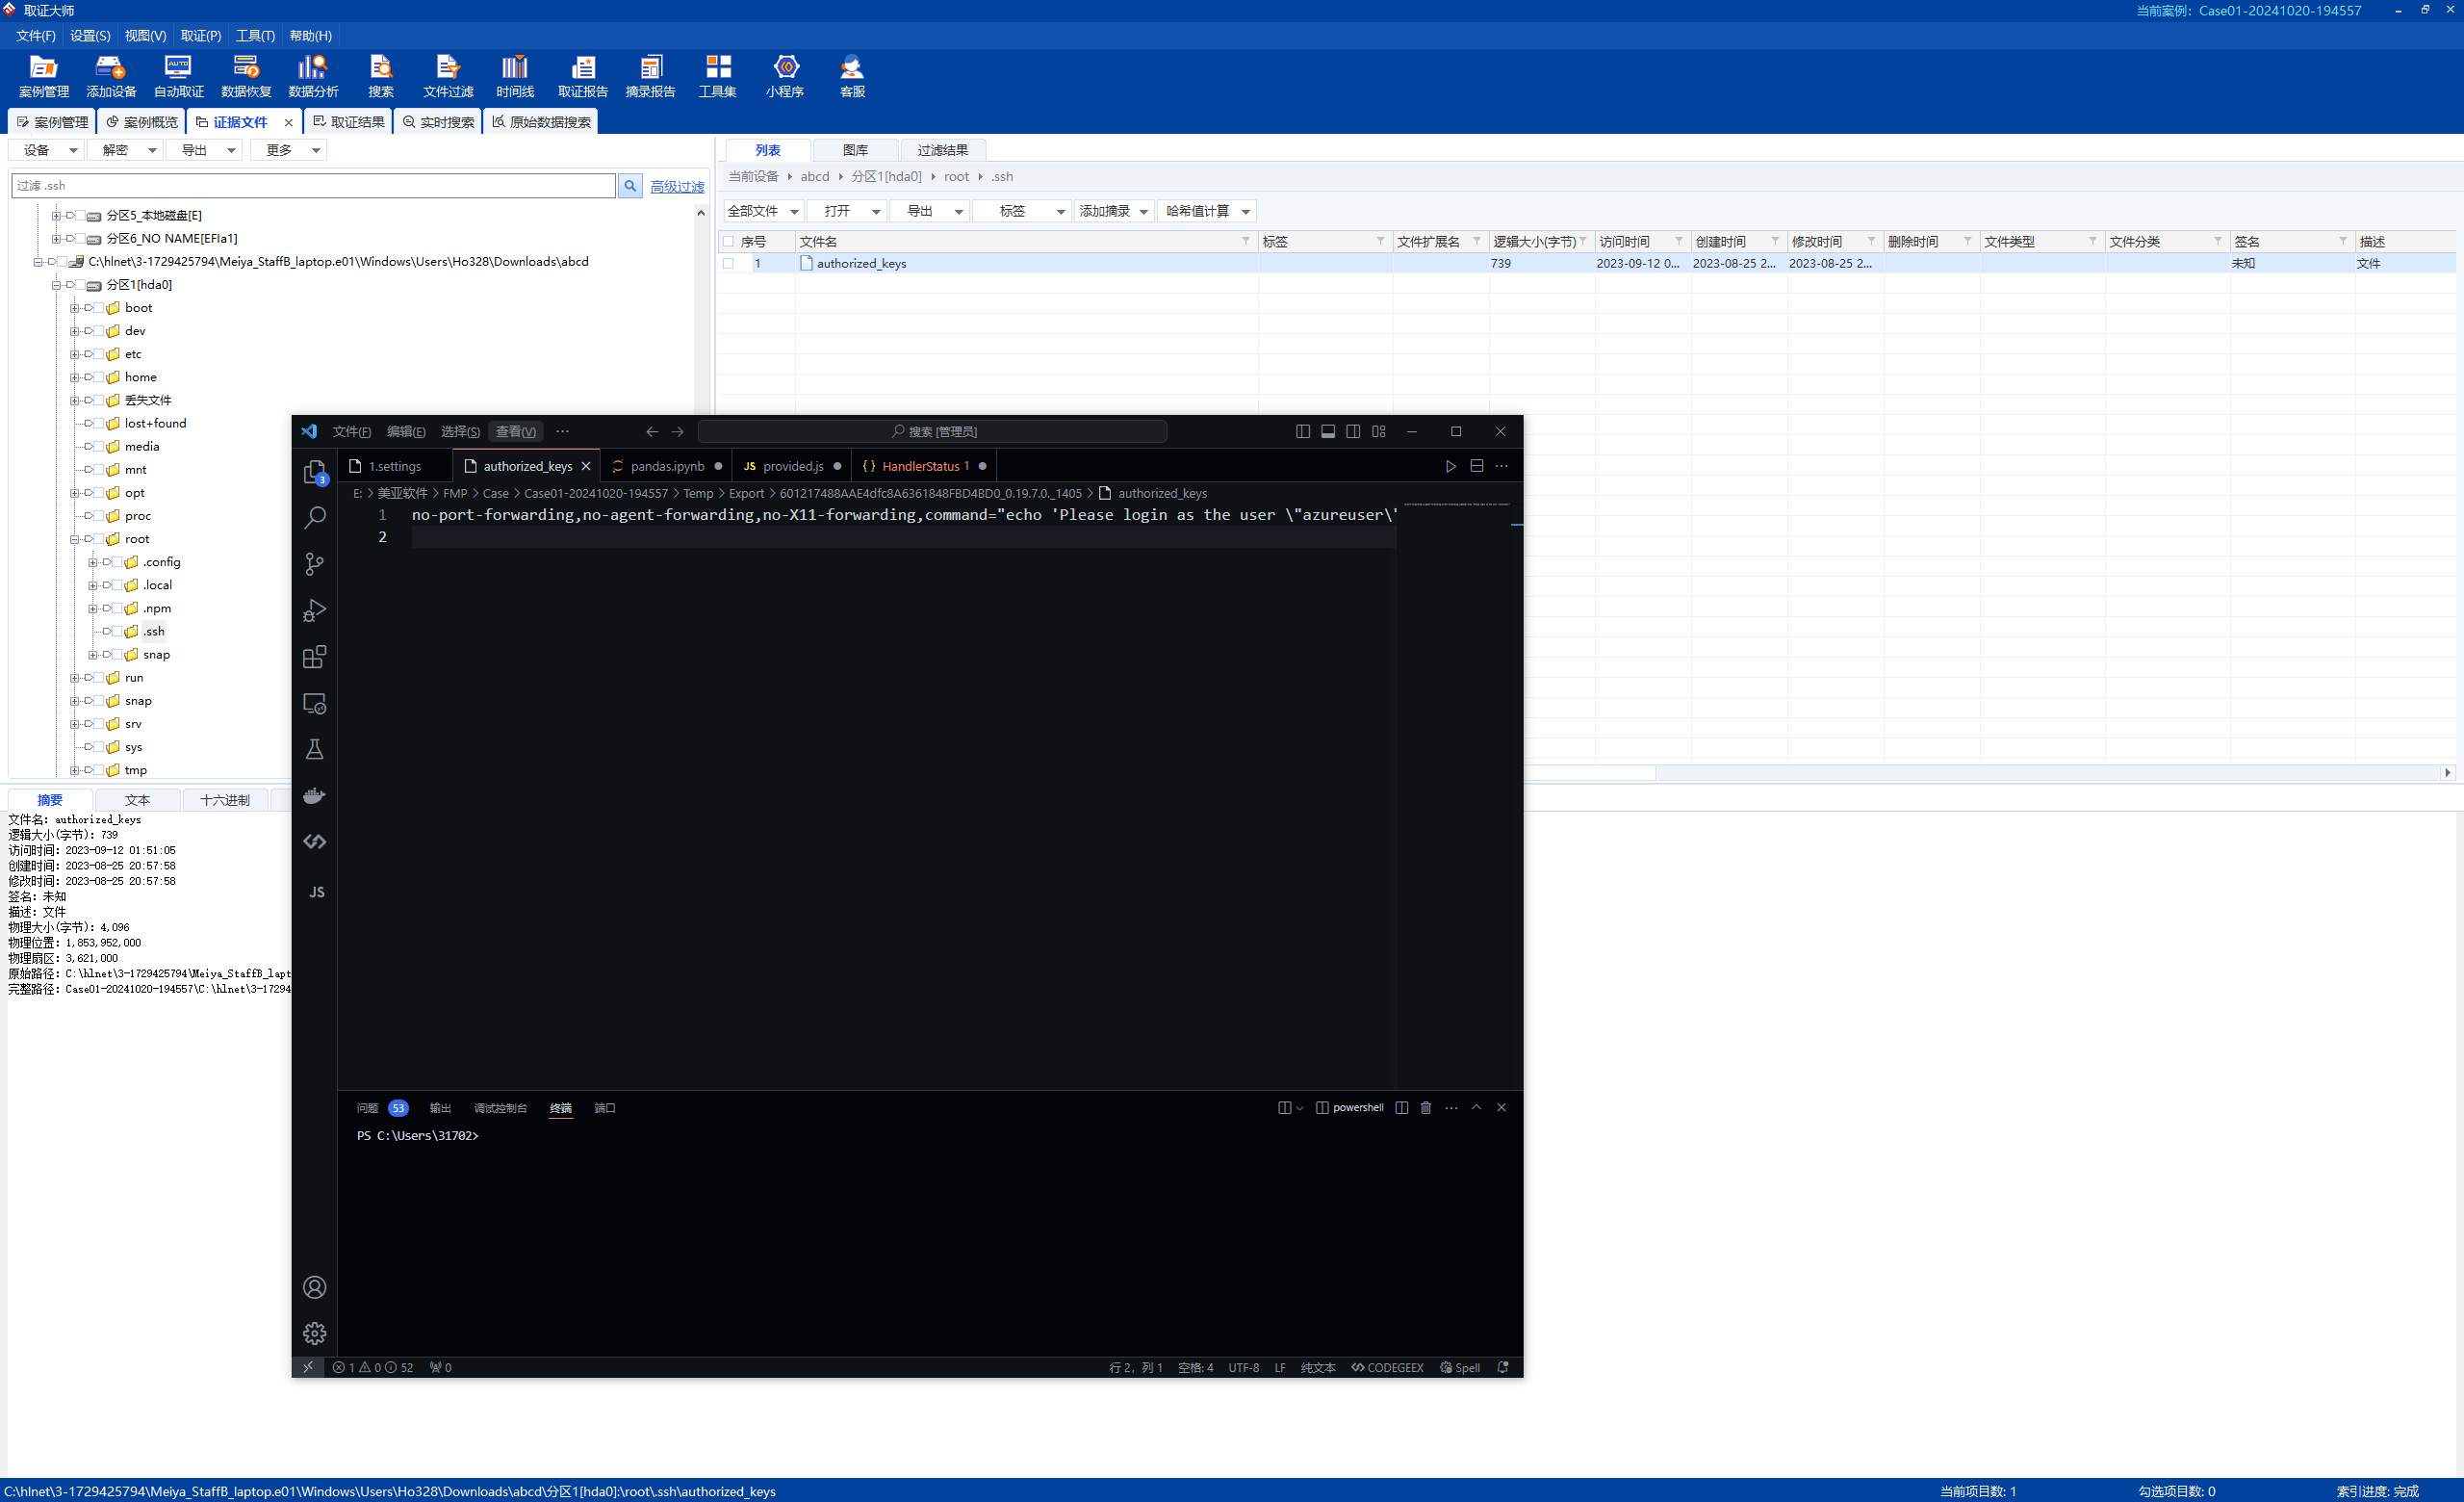Expand the boot folder tree node
This screenshot has height=1502, width=2464.
[74, 308]
